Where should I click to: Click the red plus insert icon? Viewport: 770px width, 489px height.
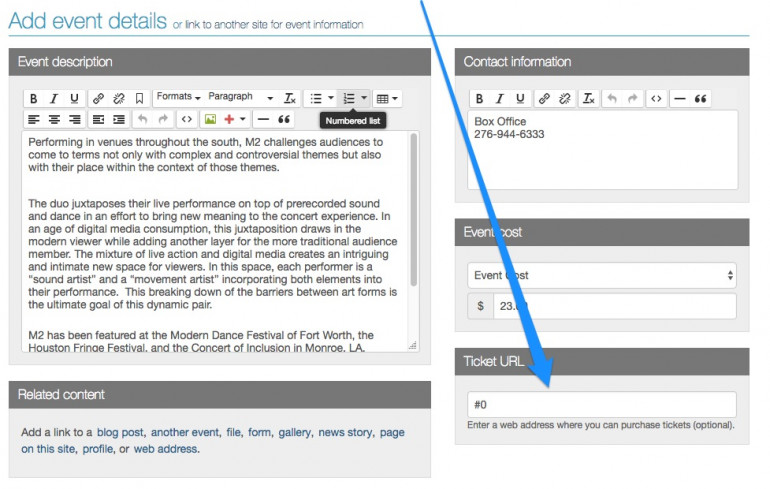[x=229, y=119]
